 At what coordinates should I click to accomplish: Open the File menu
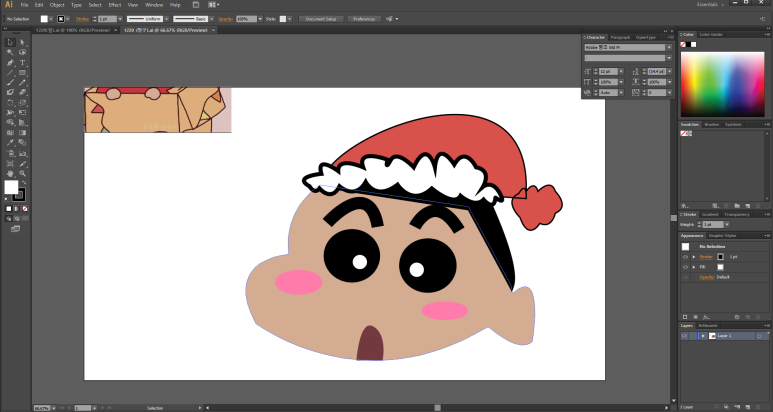[x=24, y=5]
